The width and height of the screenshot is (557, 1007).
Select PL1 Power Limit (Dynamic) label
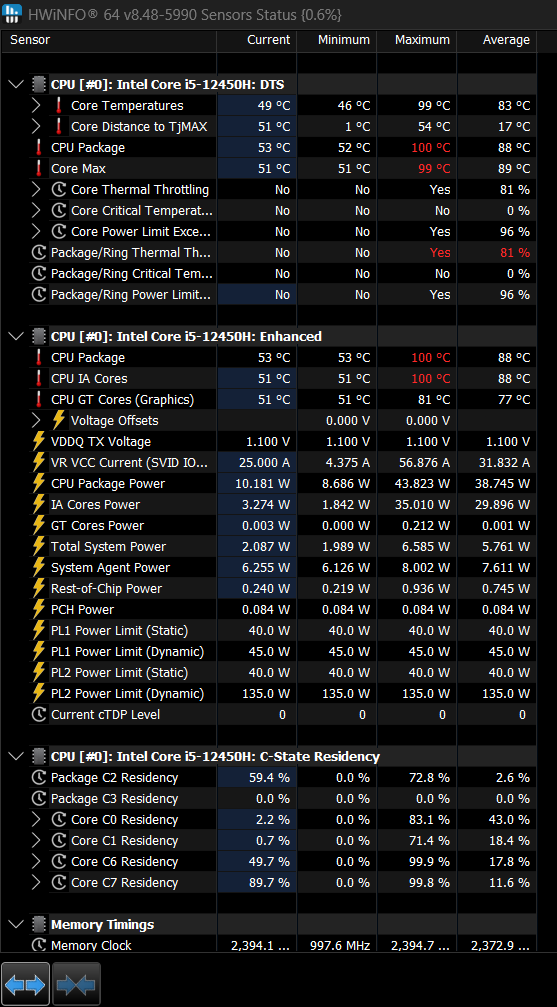[x=127, y=652]
